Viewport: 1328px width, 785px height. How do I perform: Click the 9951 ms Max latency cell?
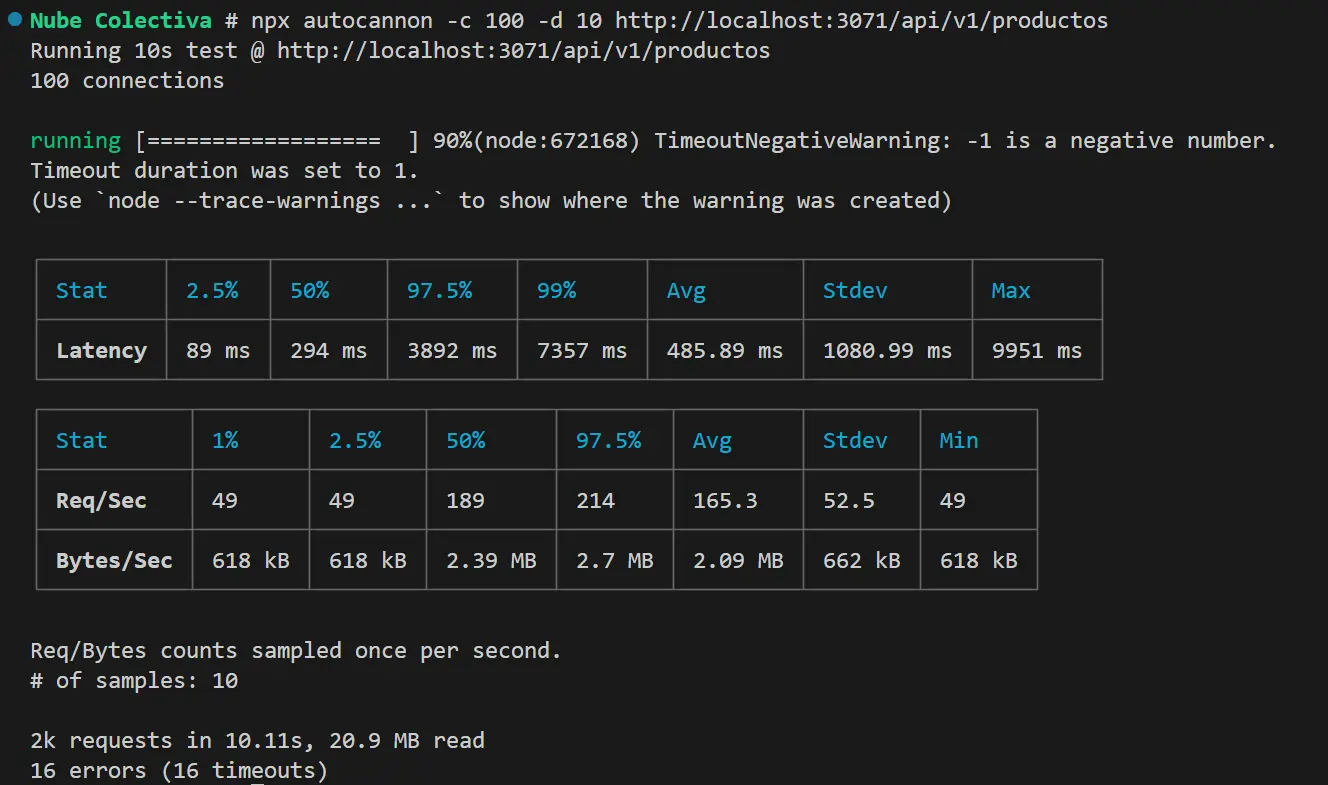point(1036,351)
